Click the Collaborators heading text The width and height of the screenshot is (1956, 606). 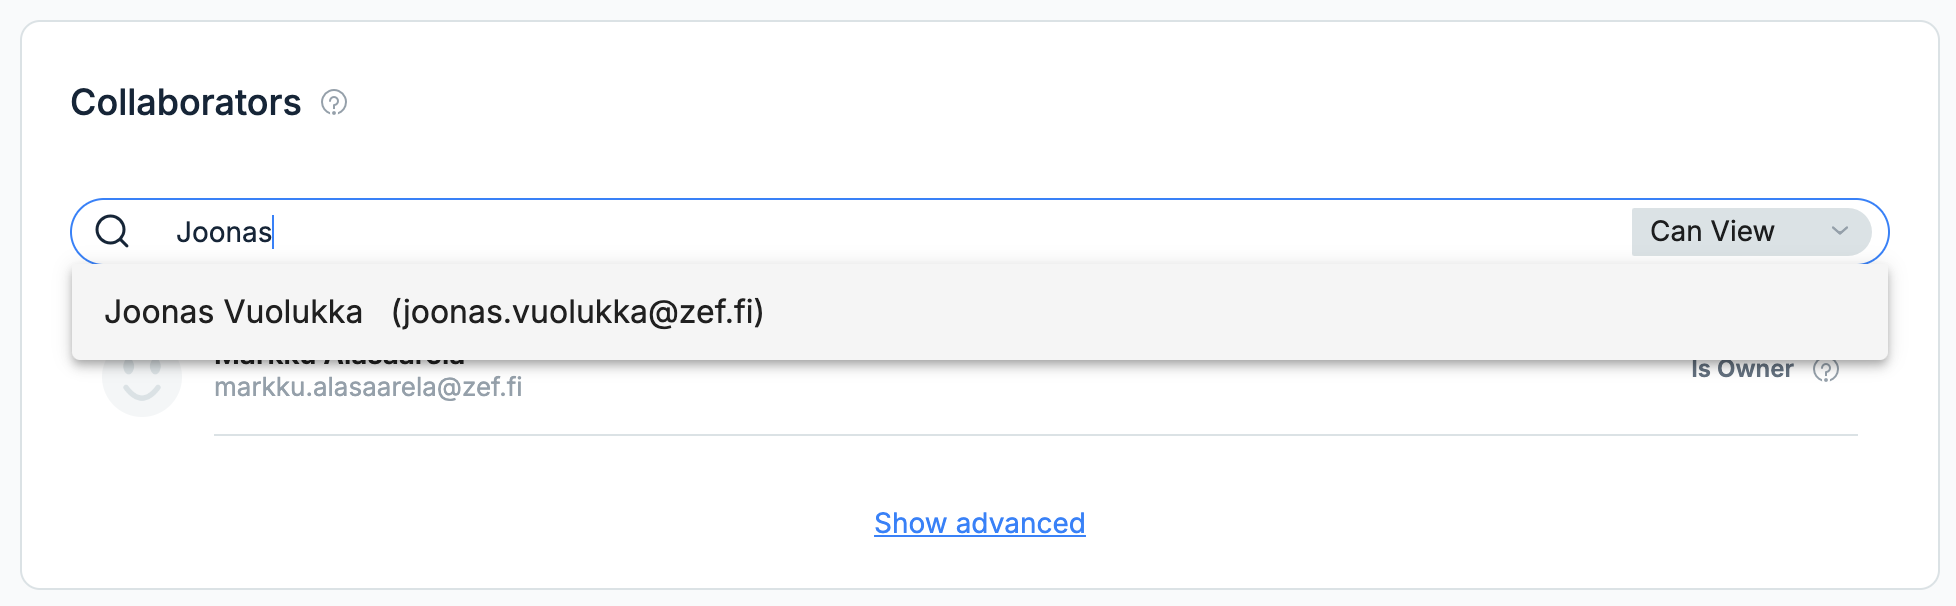pyautogui.click(x=186, y=102)
